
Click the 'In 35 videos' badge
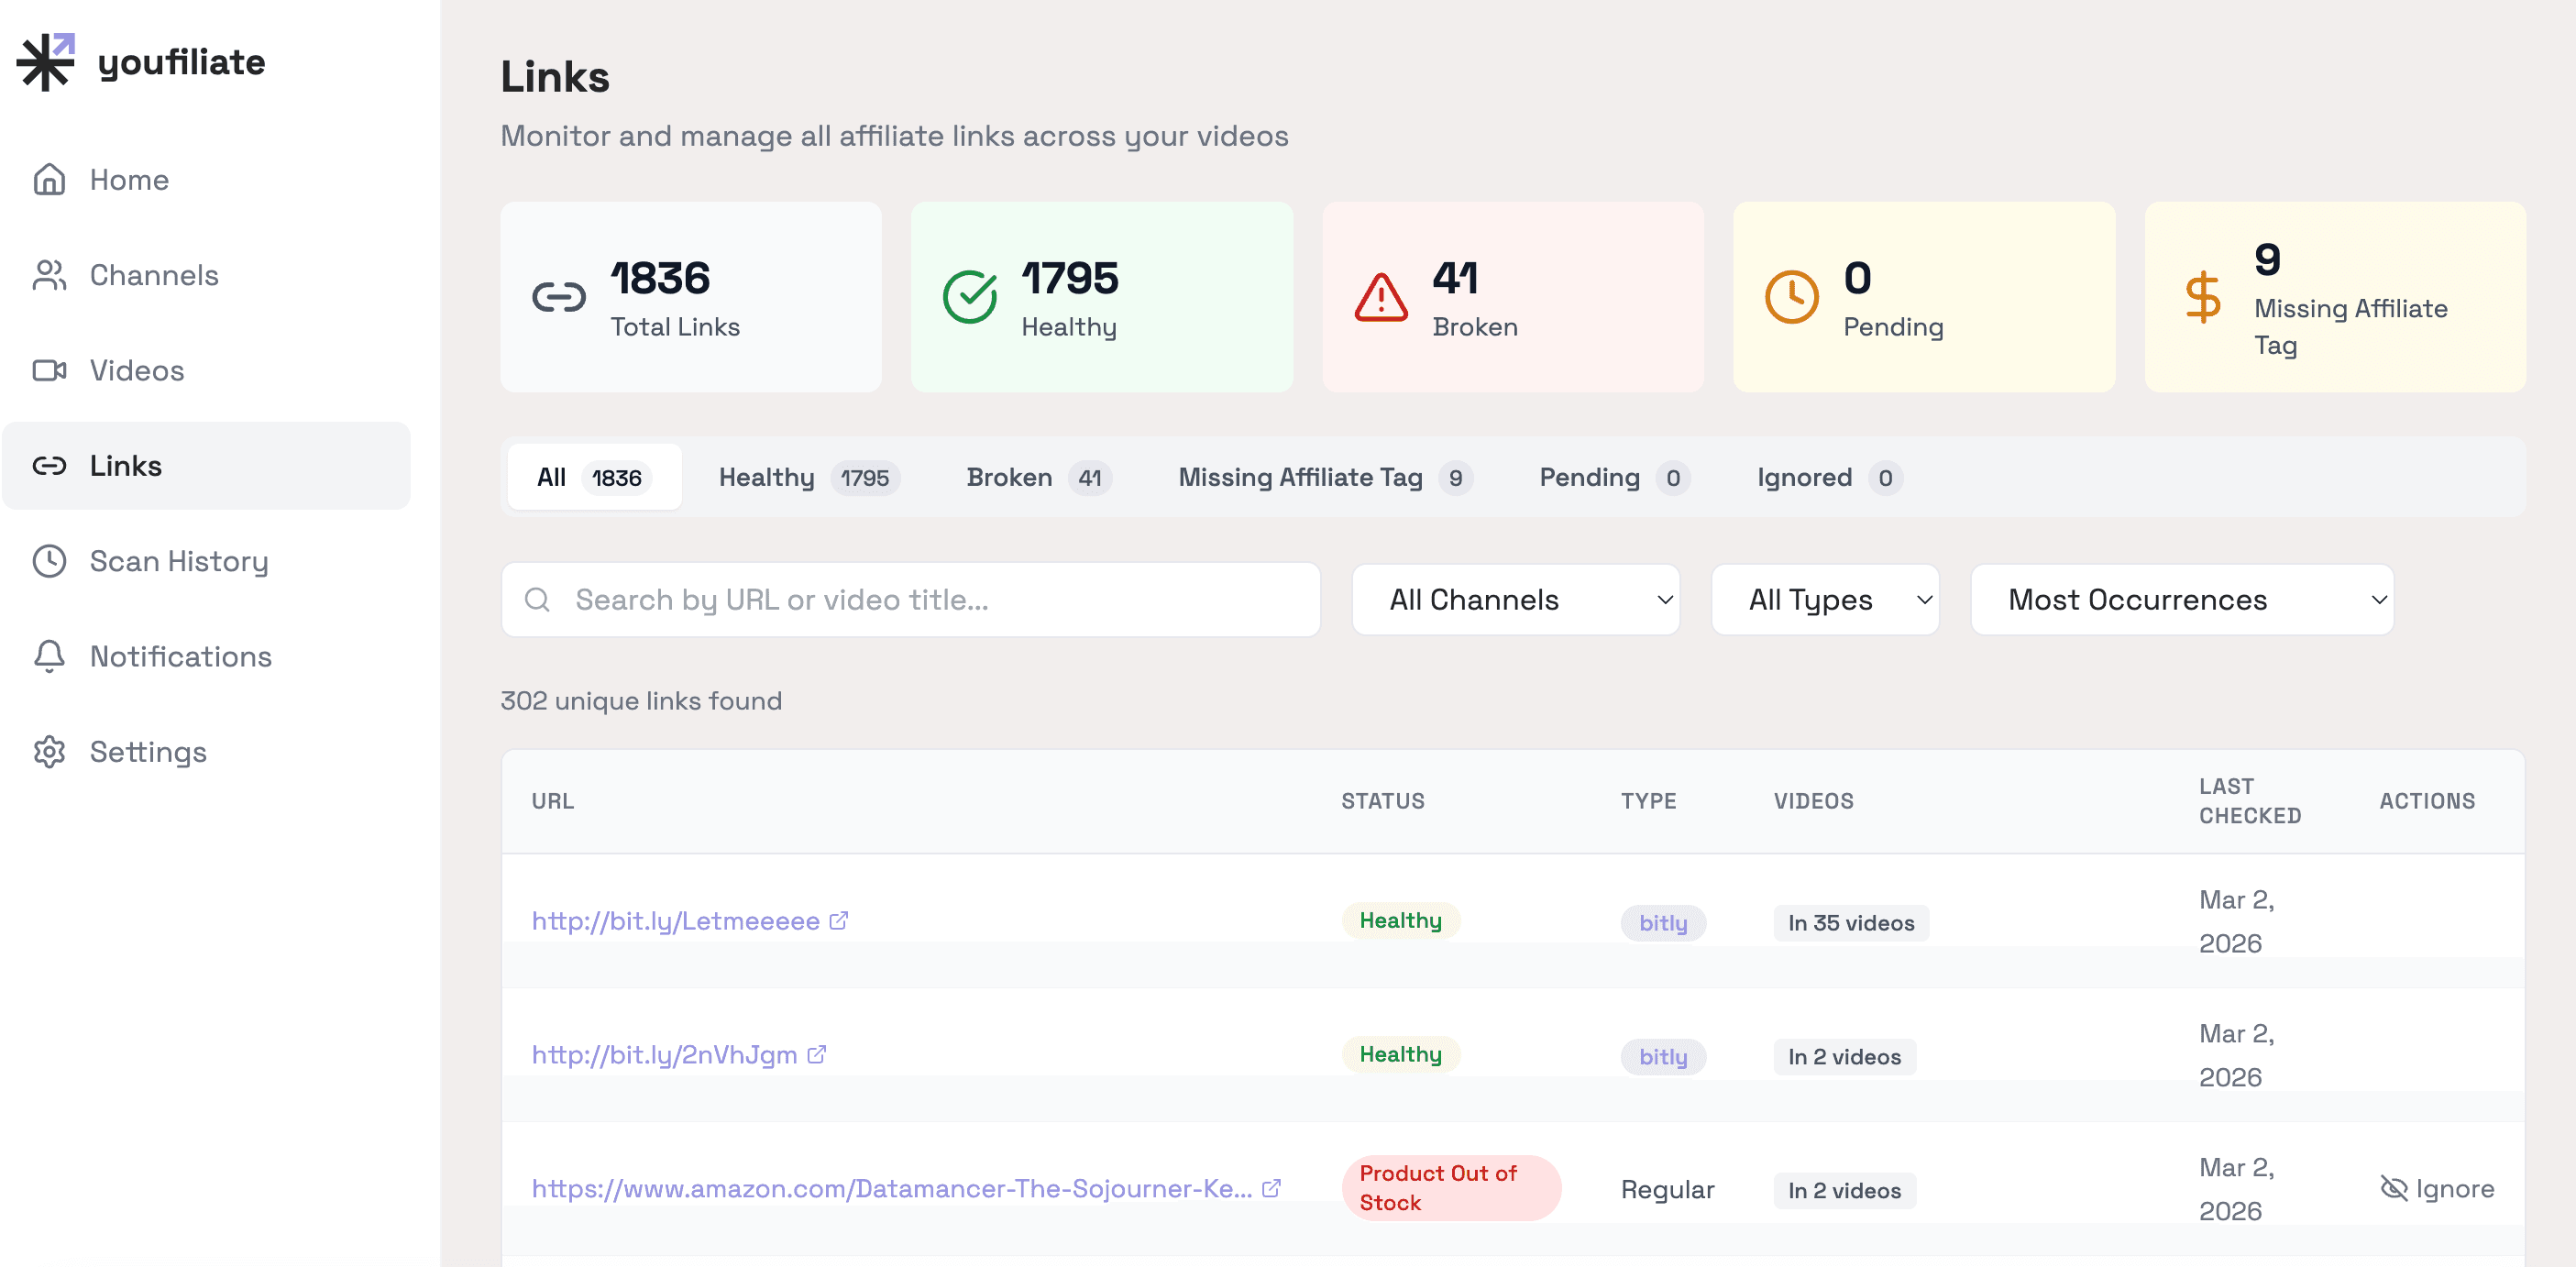pyautogui.click(x=1850, y=923)
